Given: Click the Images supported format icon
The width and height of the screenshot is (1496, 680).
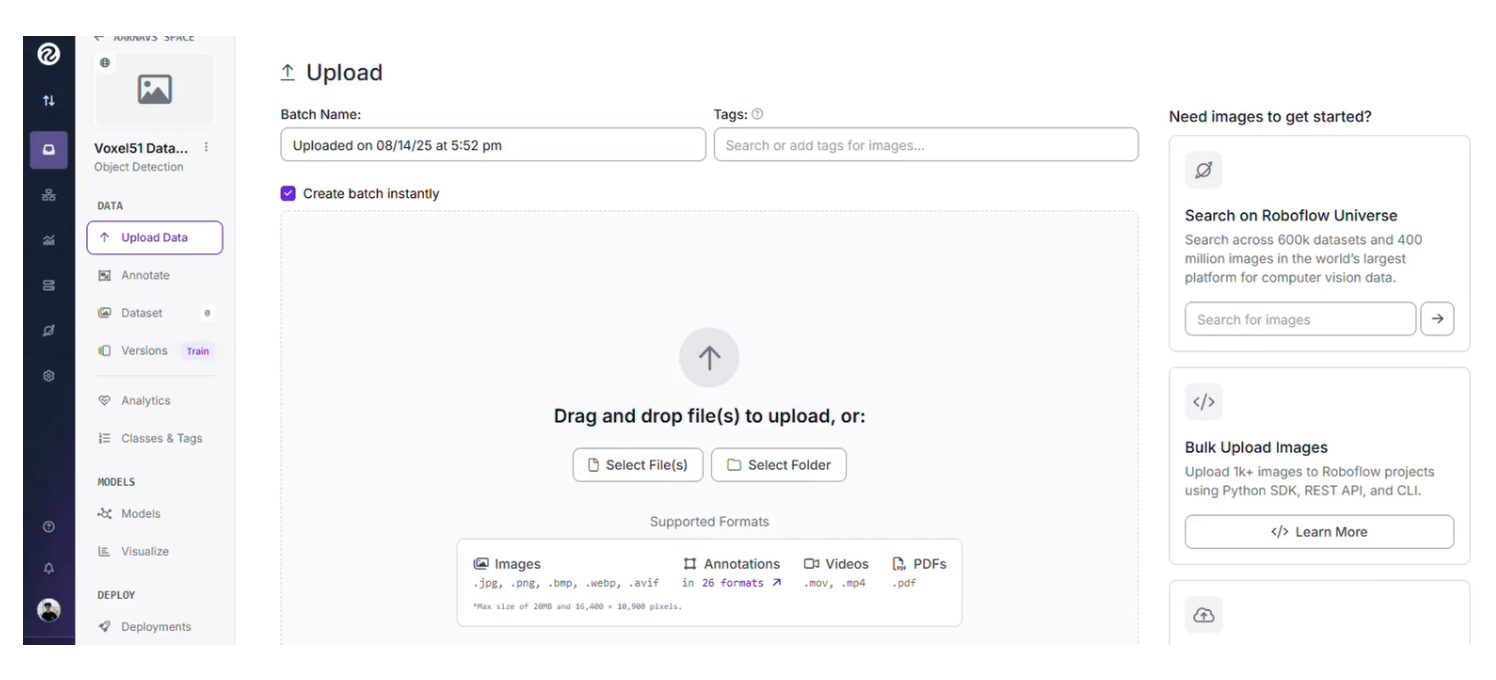Looking at the screenshot, I should (481, 564).
